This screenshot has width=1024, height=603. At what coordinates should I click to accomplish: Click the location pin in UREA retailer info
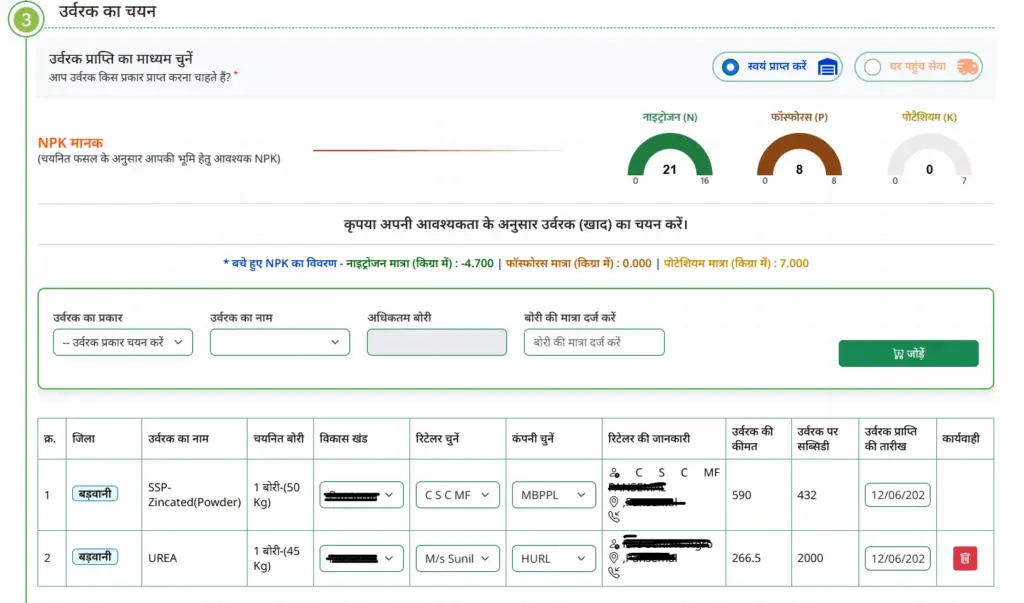[613, 558]
